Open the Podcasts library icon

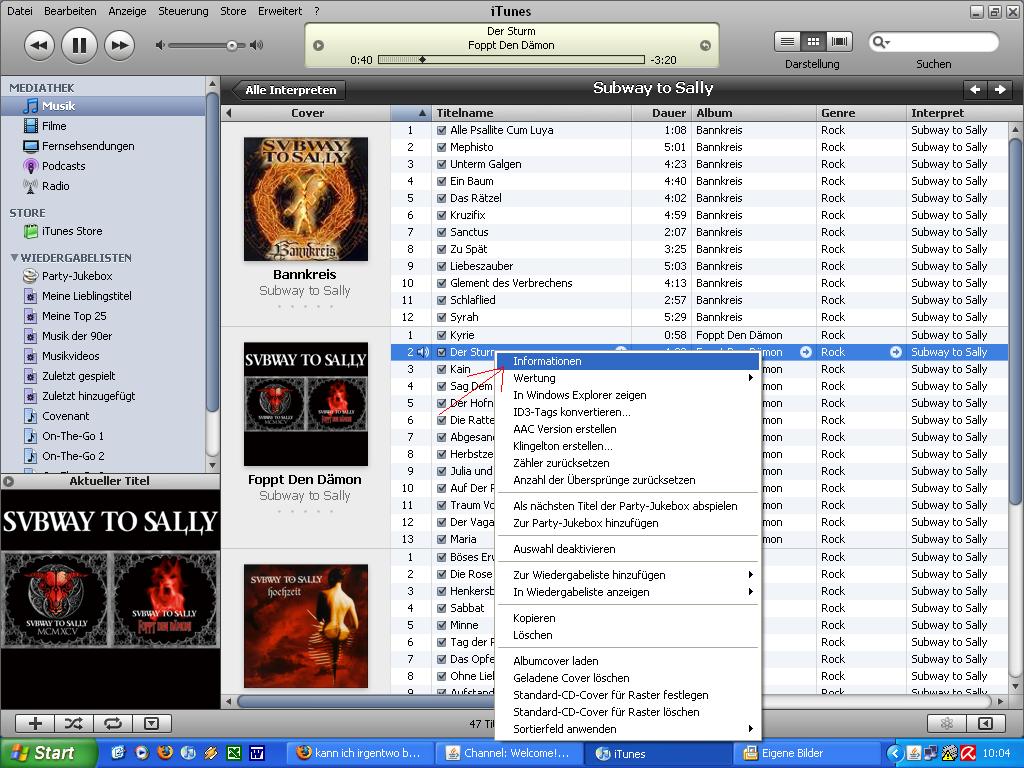[30, 166]
